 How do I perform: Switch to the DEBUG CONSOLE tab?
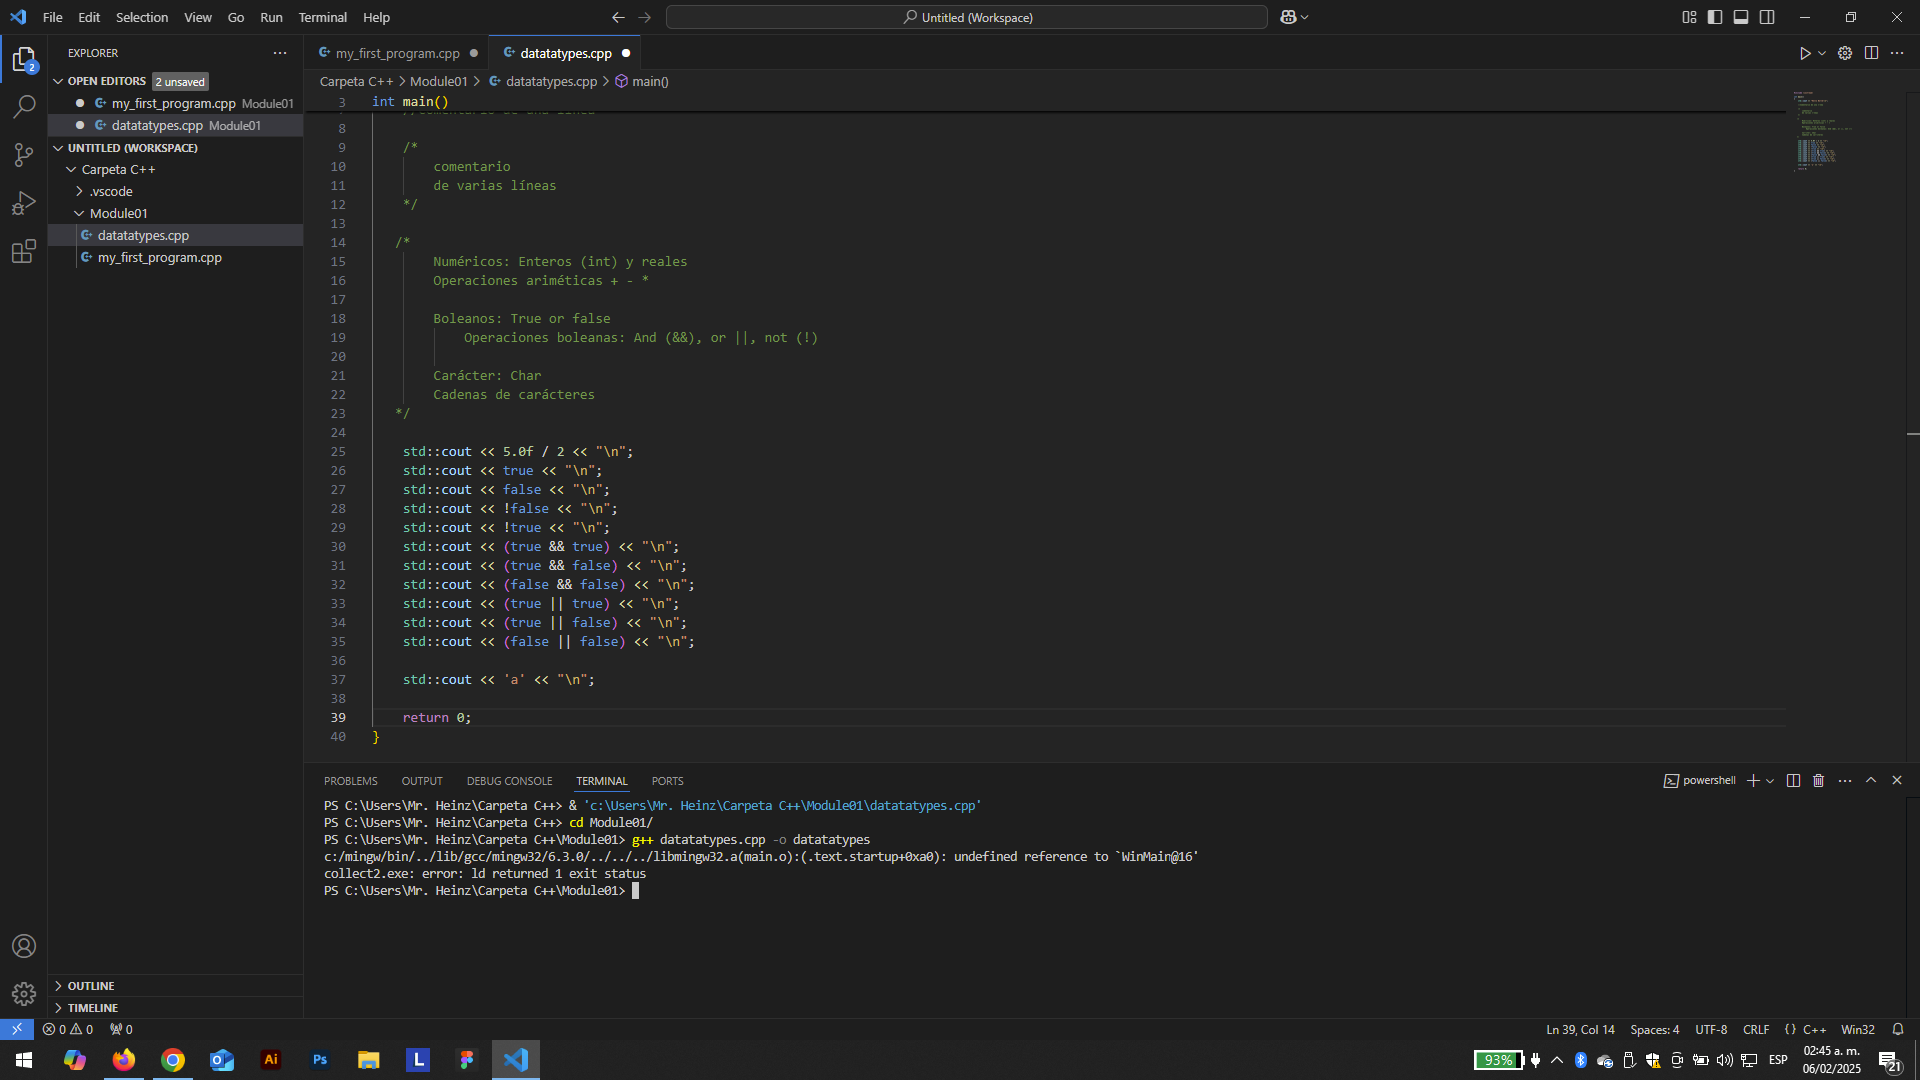click(x=509, y=781)
